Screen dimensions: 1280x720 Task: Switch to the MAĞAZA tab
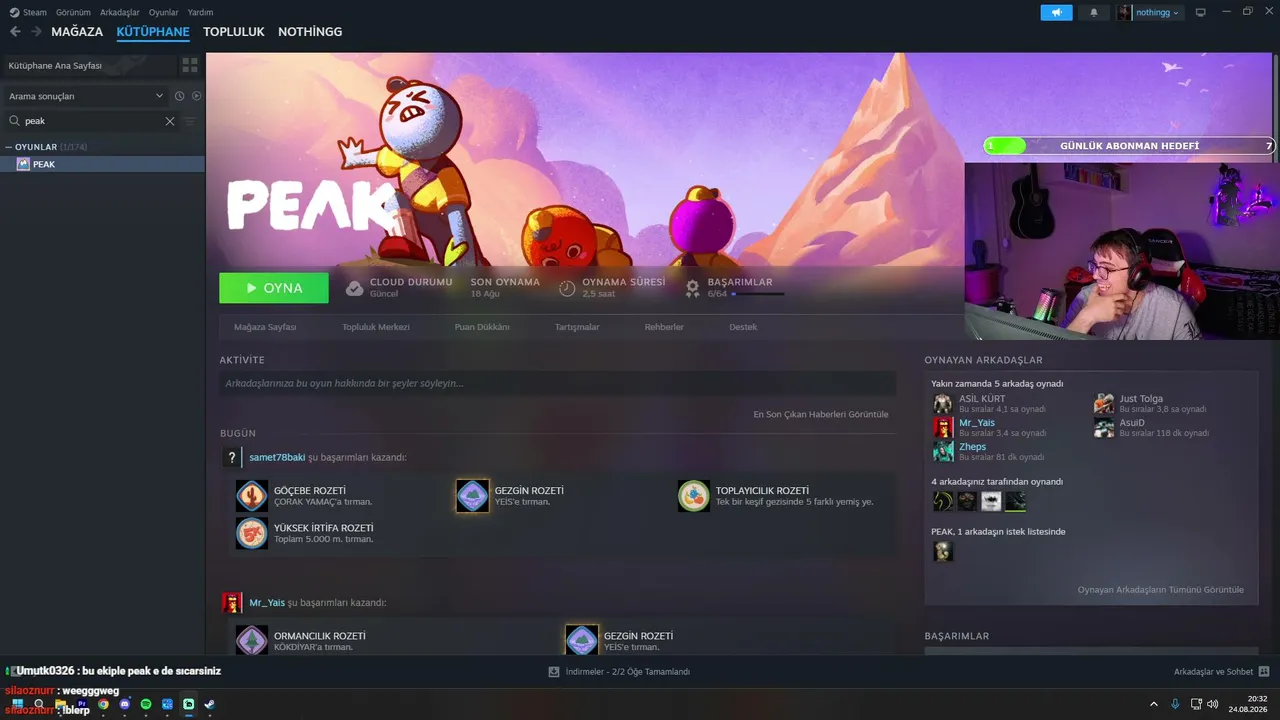point(77,32)
